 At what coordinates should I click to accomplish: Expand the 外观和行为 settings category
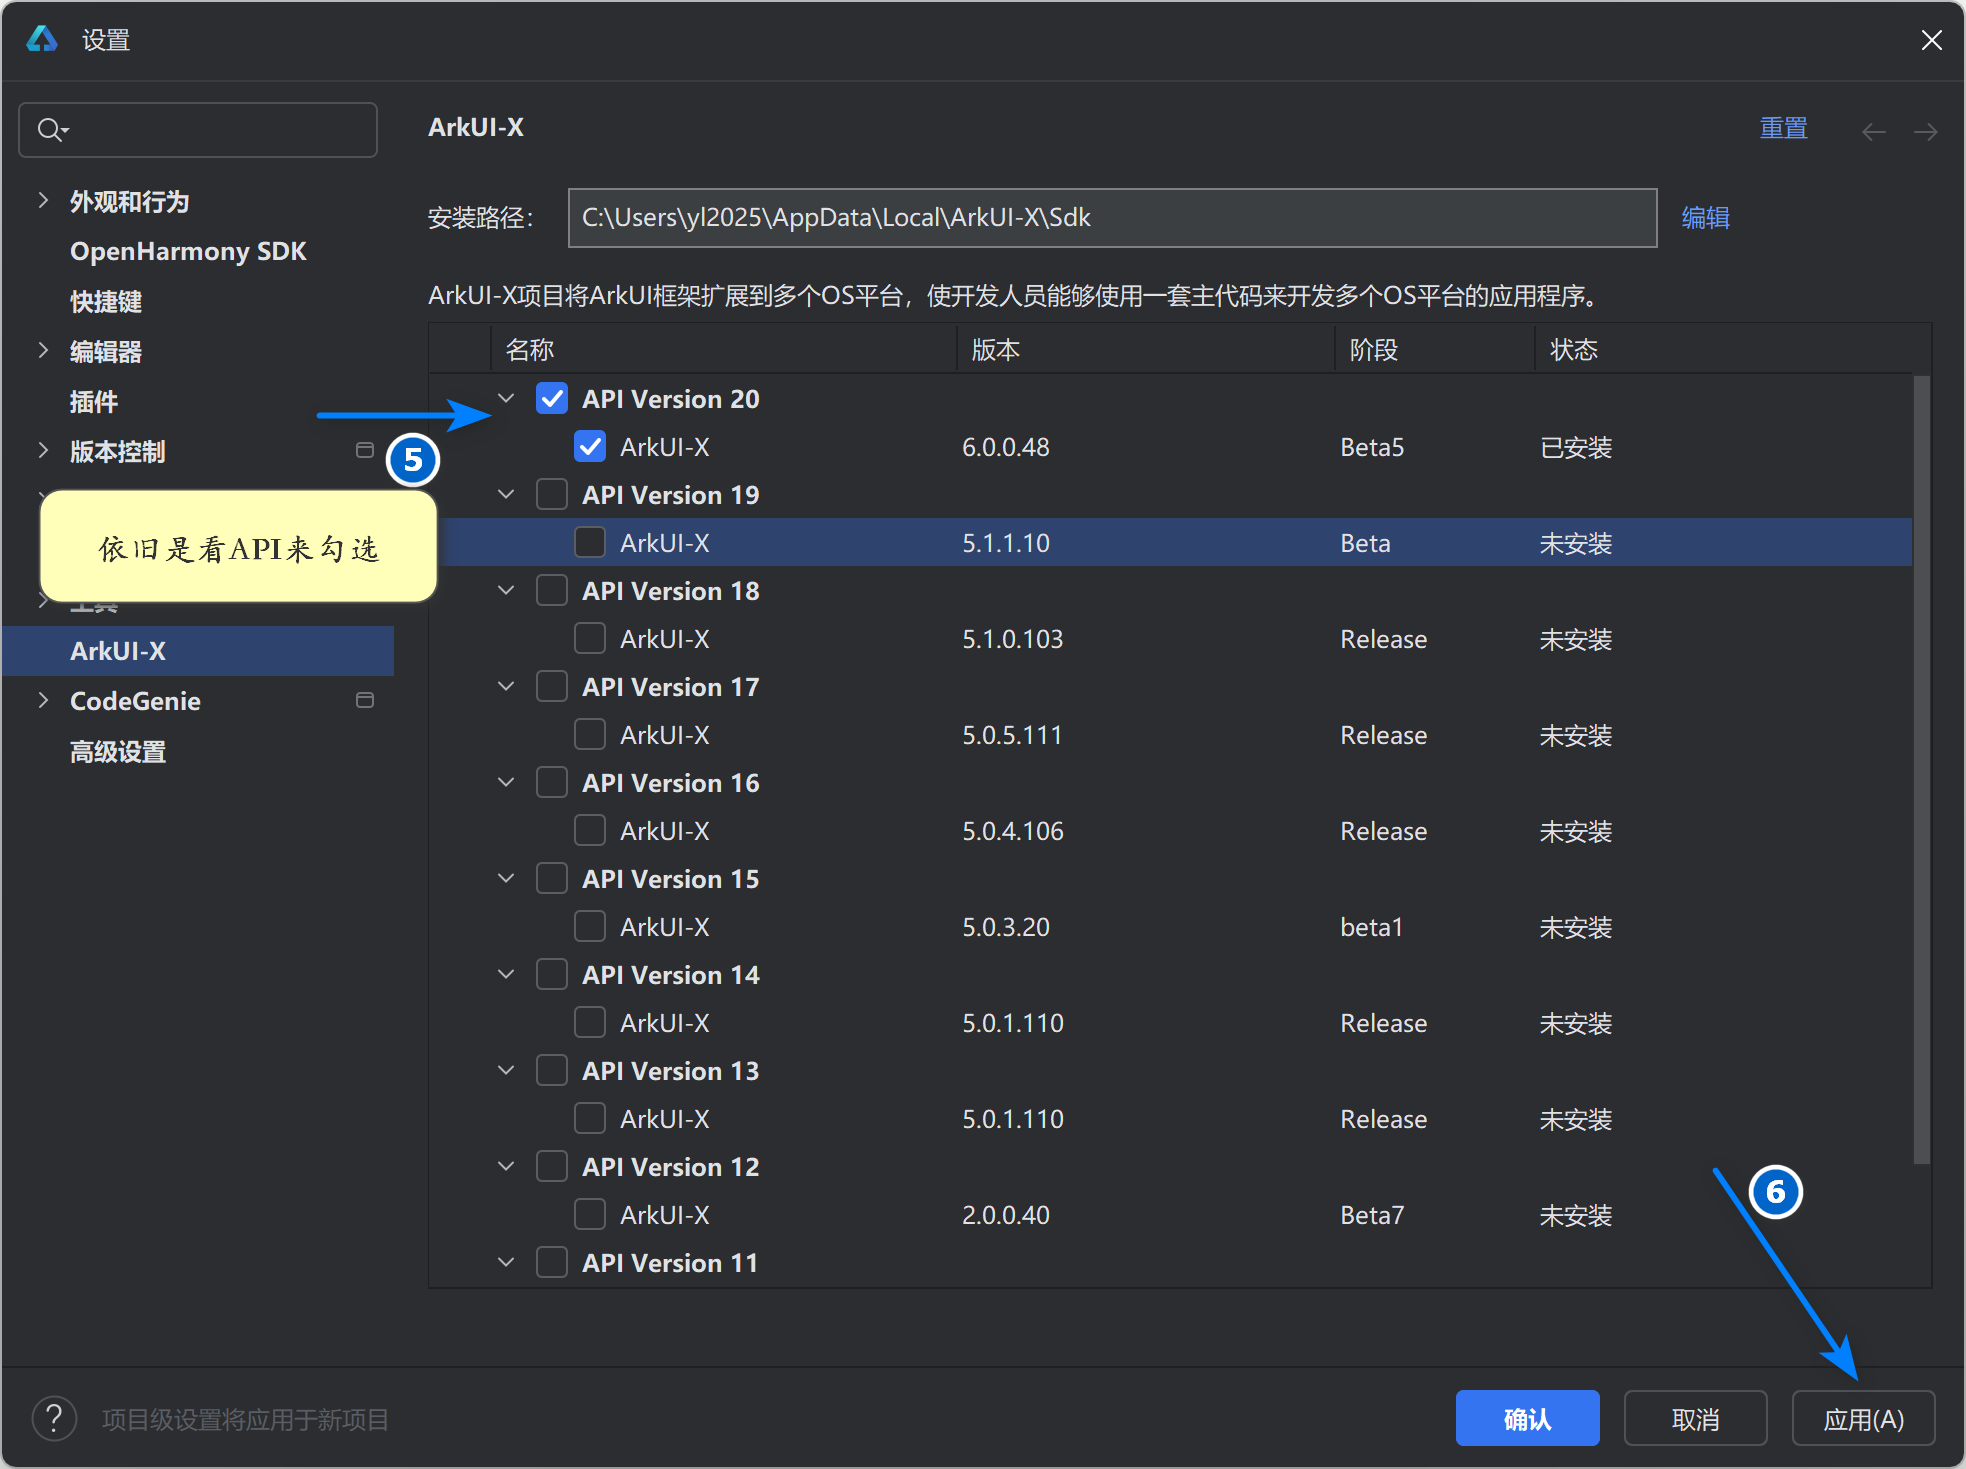[43, 201]
